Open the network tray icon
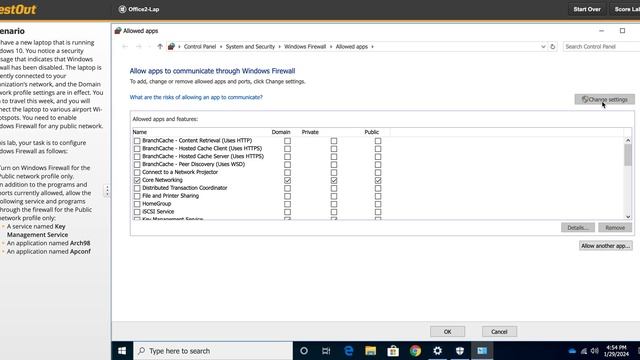 pyautogui.click(x=584, y=351)
